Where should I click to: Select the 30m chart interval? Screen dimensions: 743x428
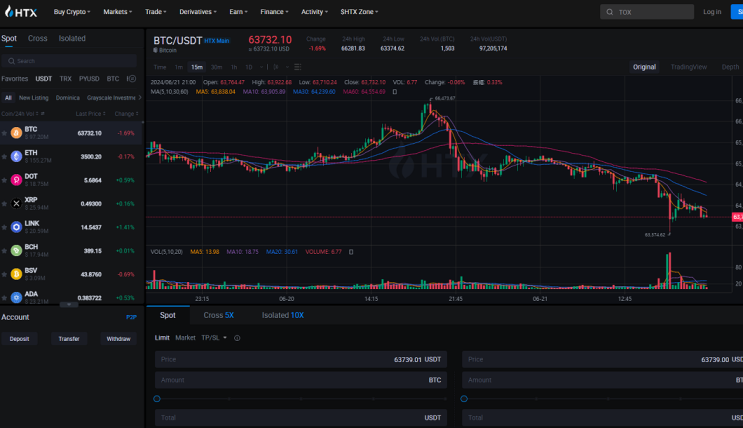[x=216, y=67]
